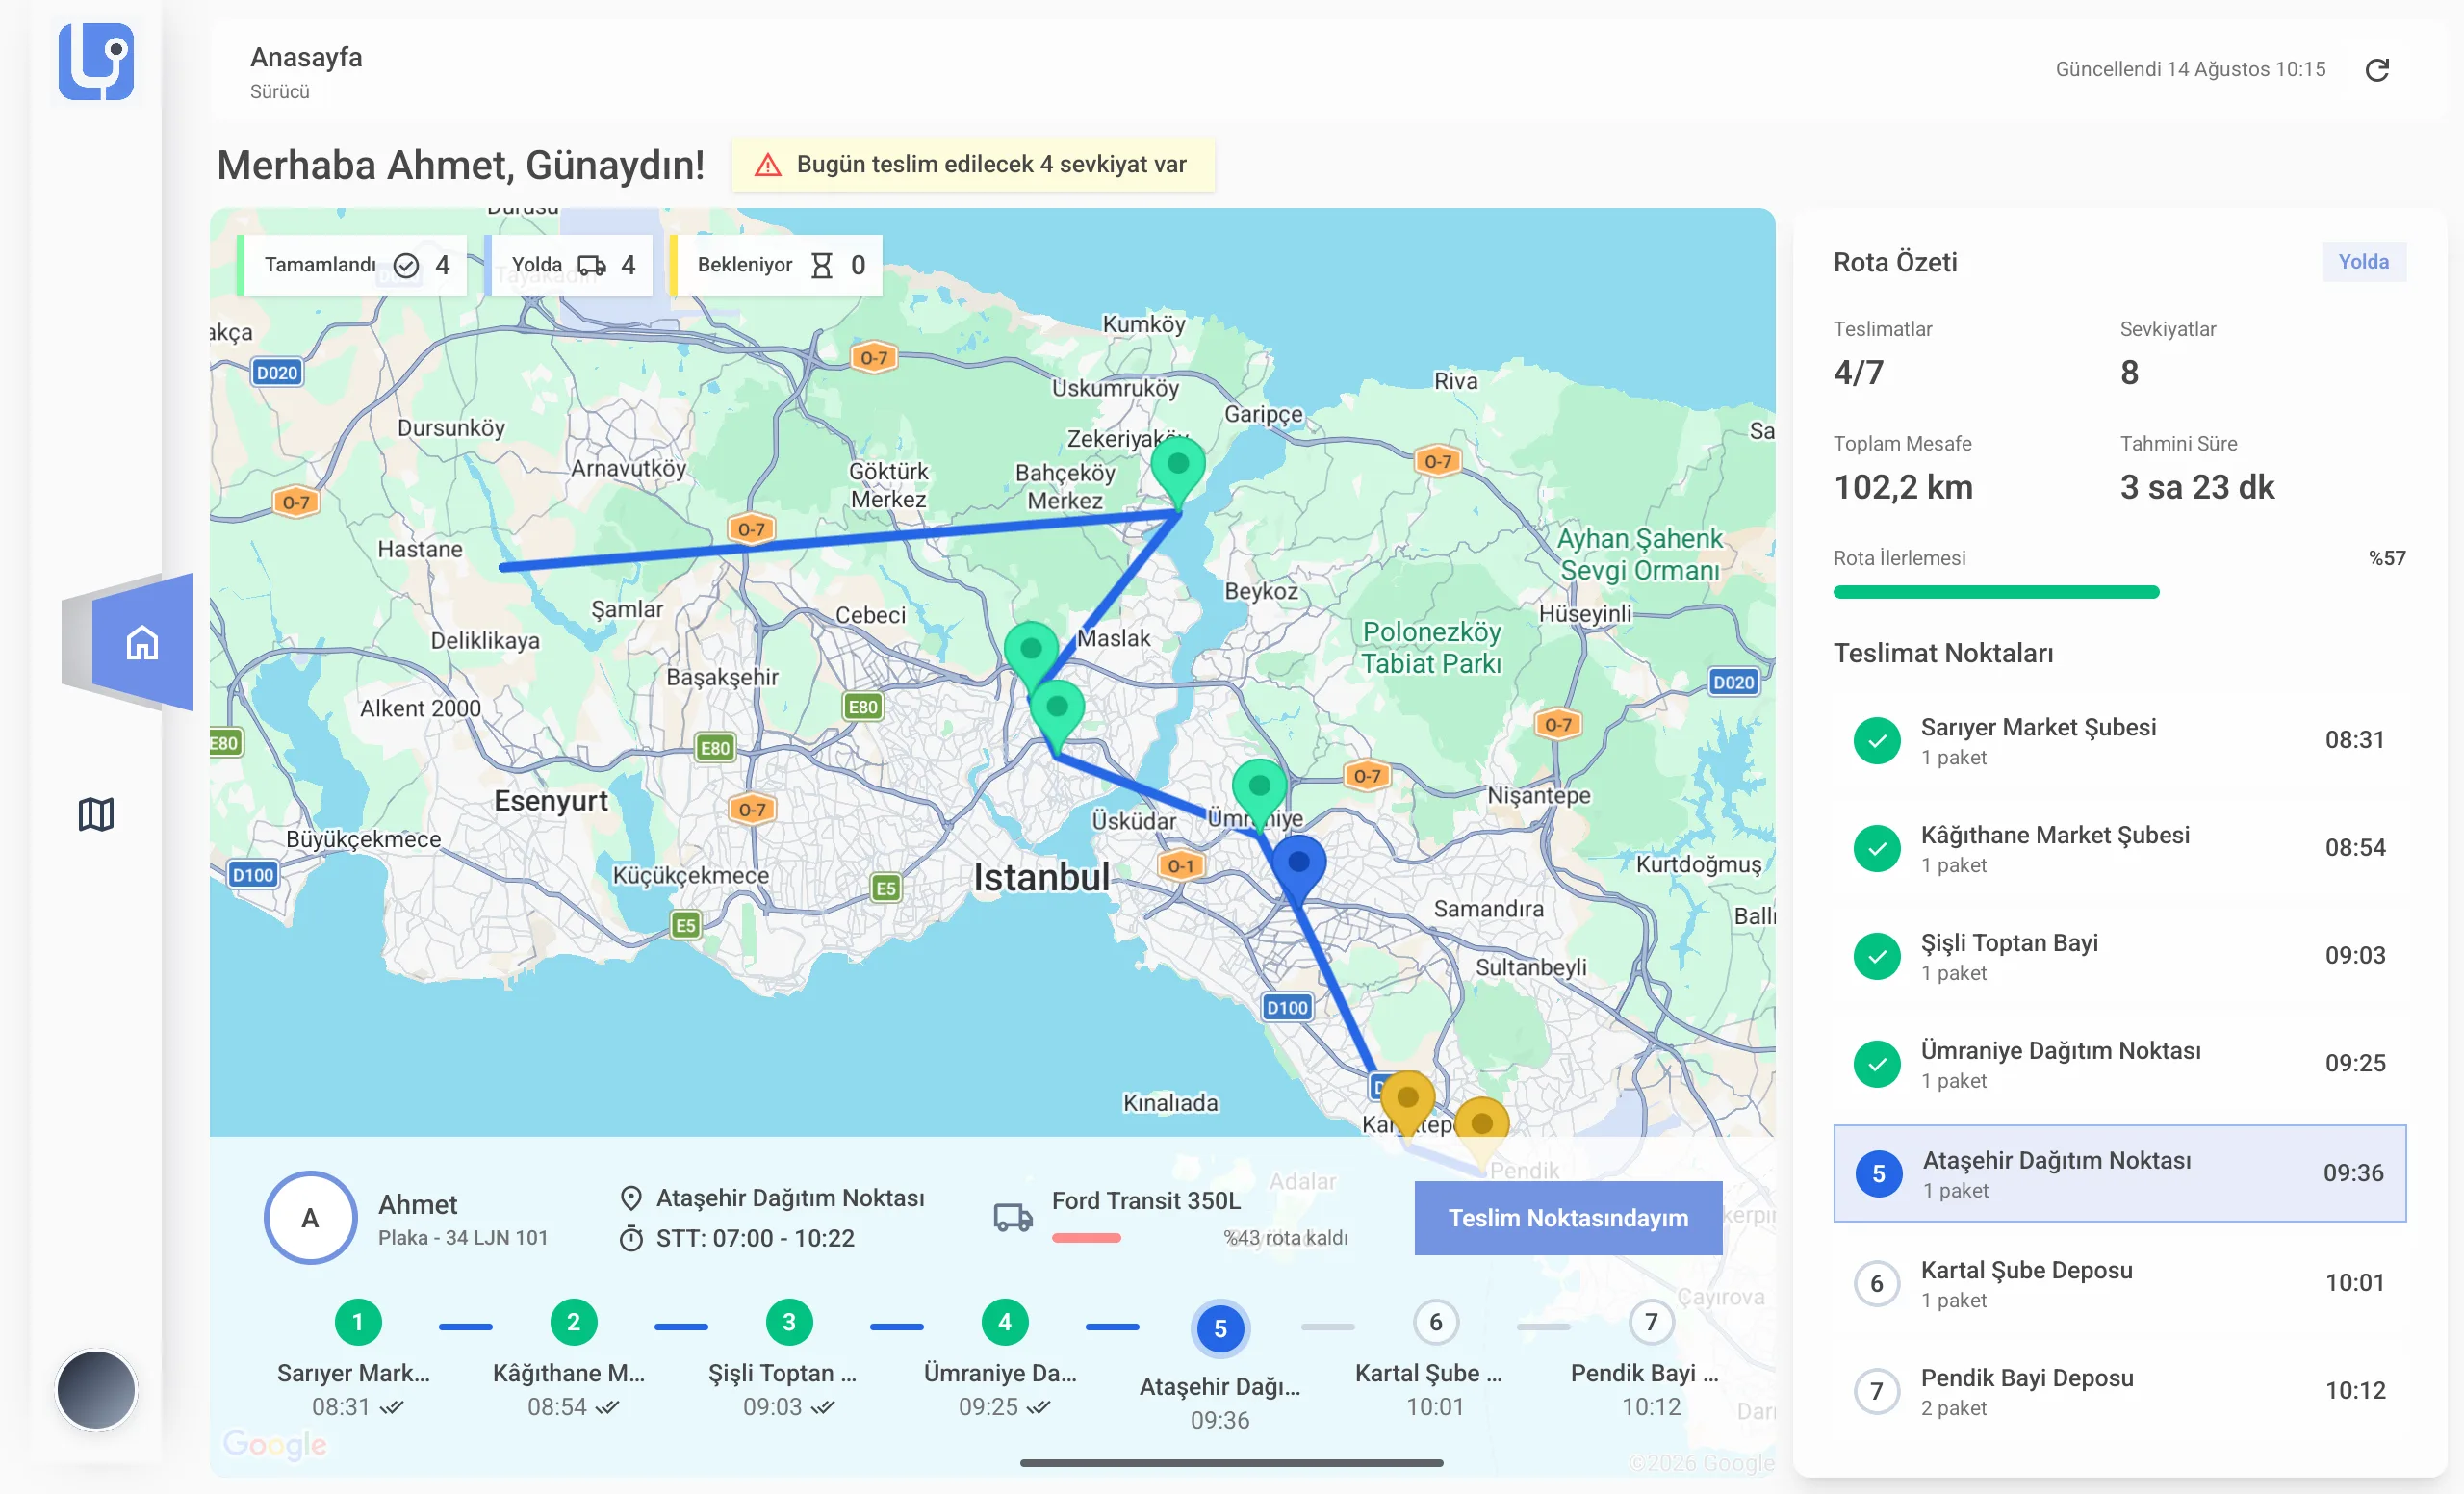Image resolution: width=2464 pixels, height=1494 pixels.
Task: Select the Ümraniye green map pin
Action: [1259, 795]
